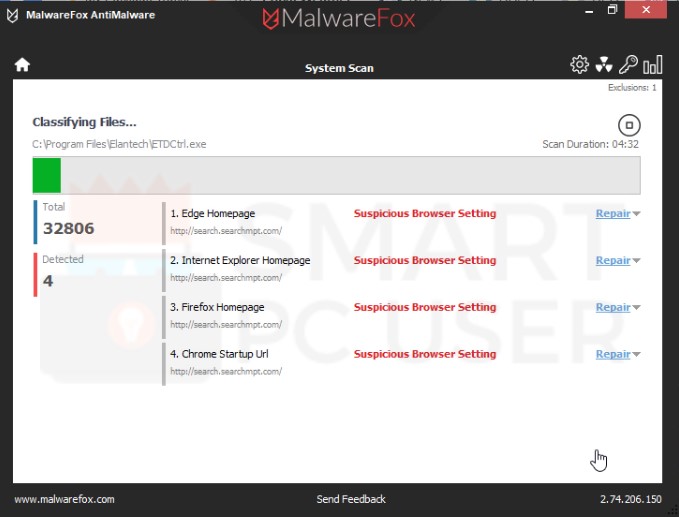This screenshot has height=517, width=679.
Task: Open www.malwarefox.com website link
Action: [x=65, y=499]
